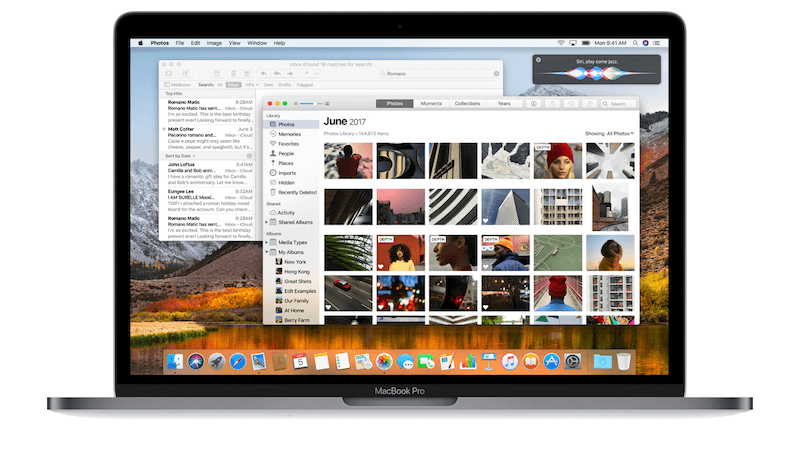Switch to the Moments tab
Viewport: 800px width, 449px height.
click(x=431, y=103)
